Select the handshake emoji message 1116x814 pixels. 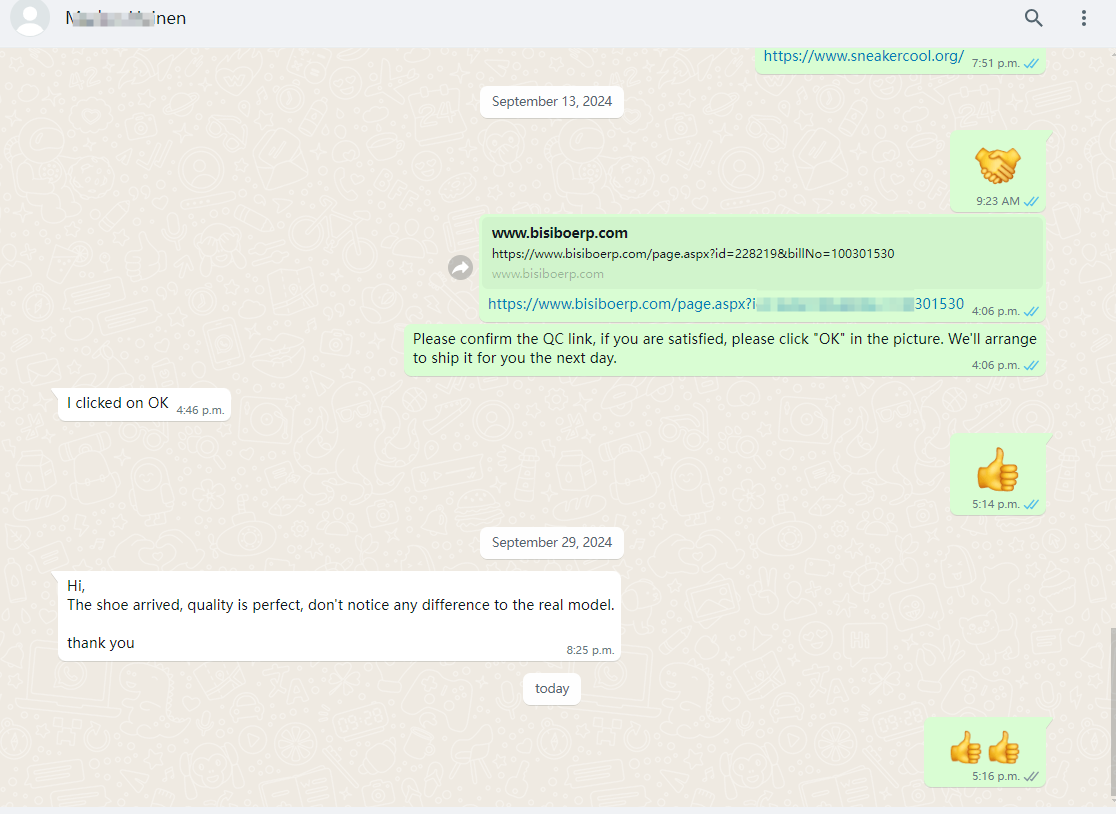997,164
